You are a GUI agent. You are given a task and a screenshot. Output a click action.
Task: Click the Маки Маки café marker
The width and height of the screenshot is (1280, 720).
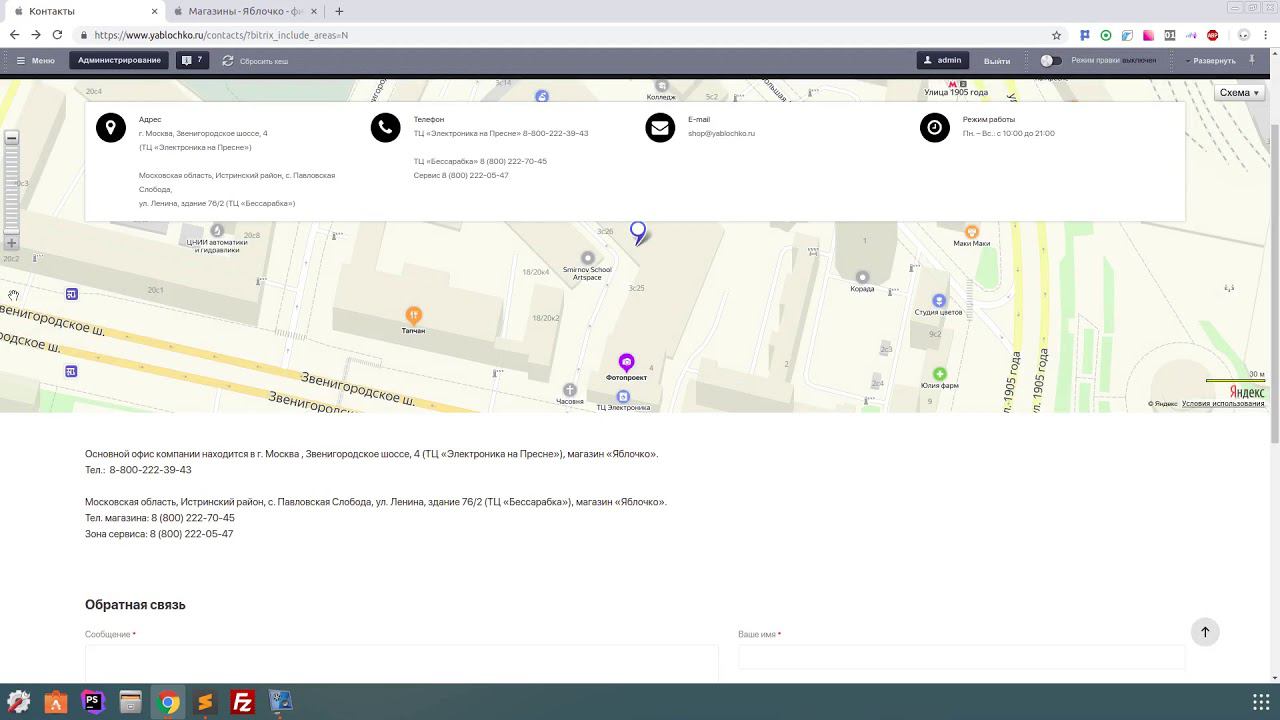click(x=971, y=232)
